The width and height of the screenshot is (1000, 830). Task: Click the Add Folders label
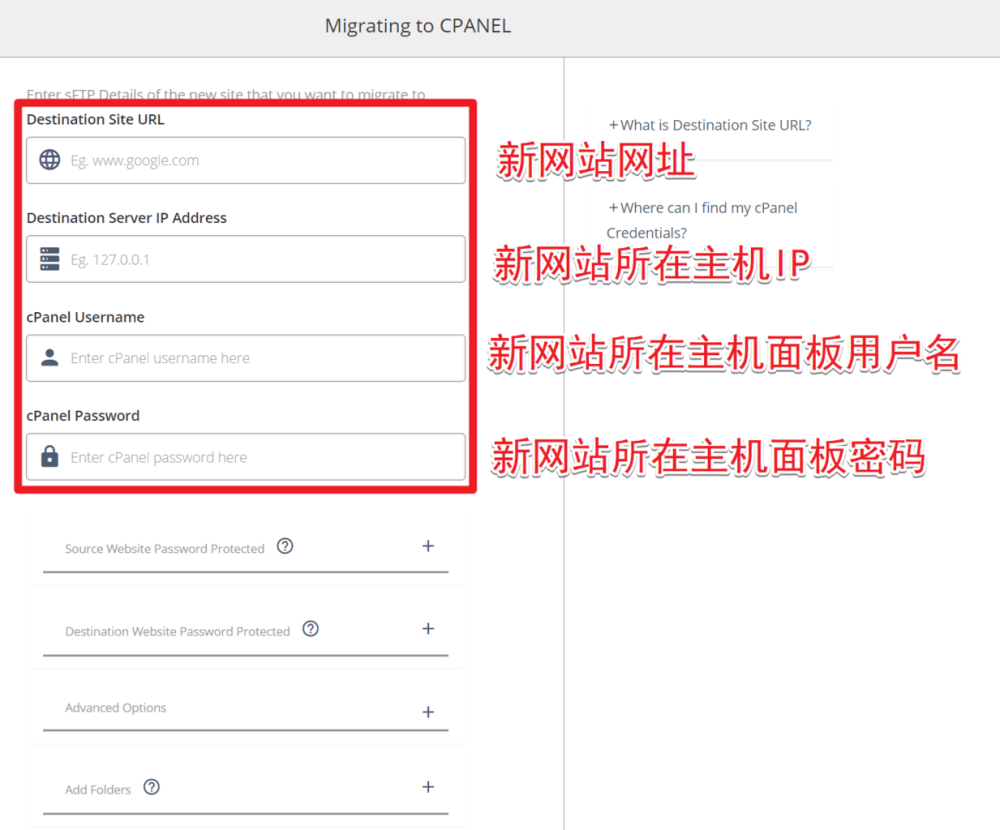coord(98,790)
